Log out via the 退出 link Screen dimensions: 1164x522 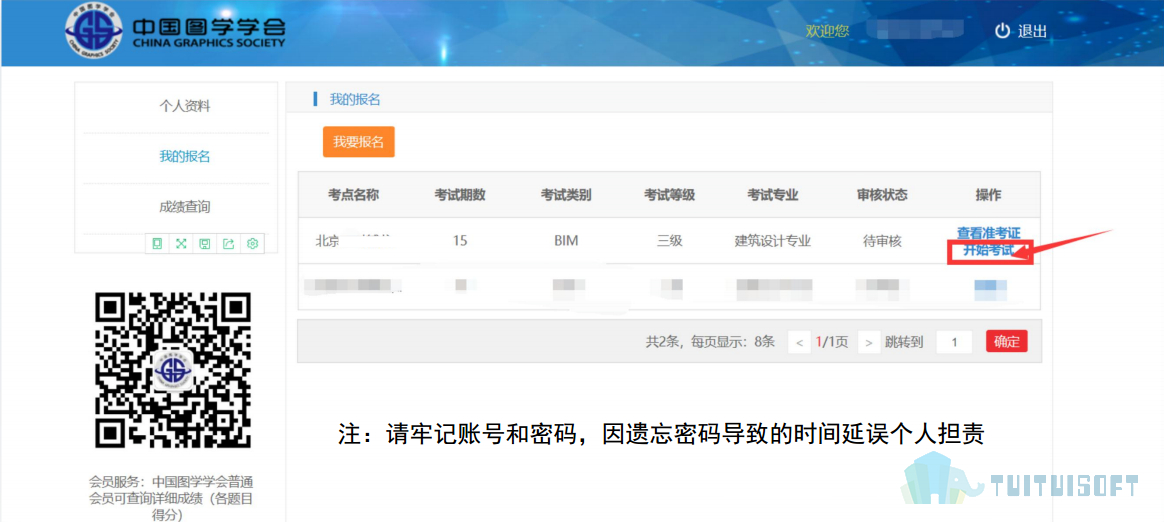[x=1032, y=31]
